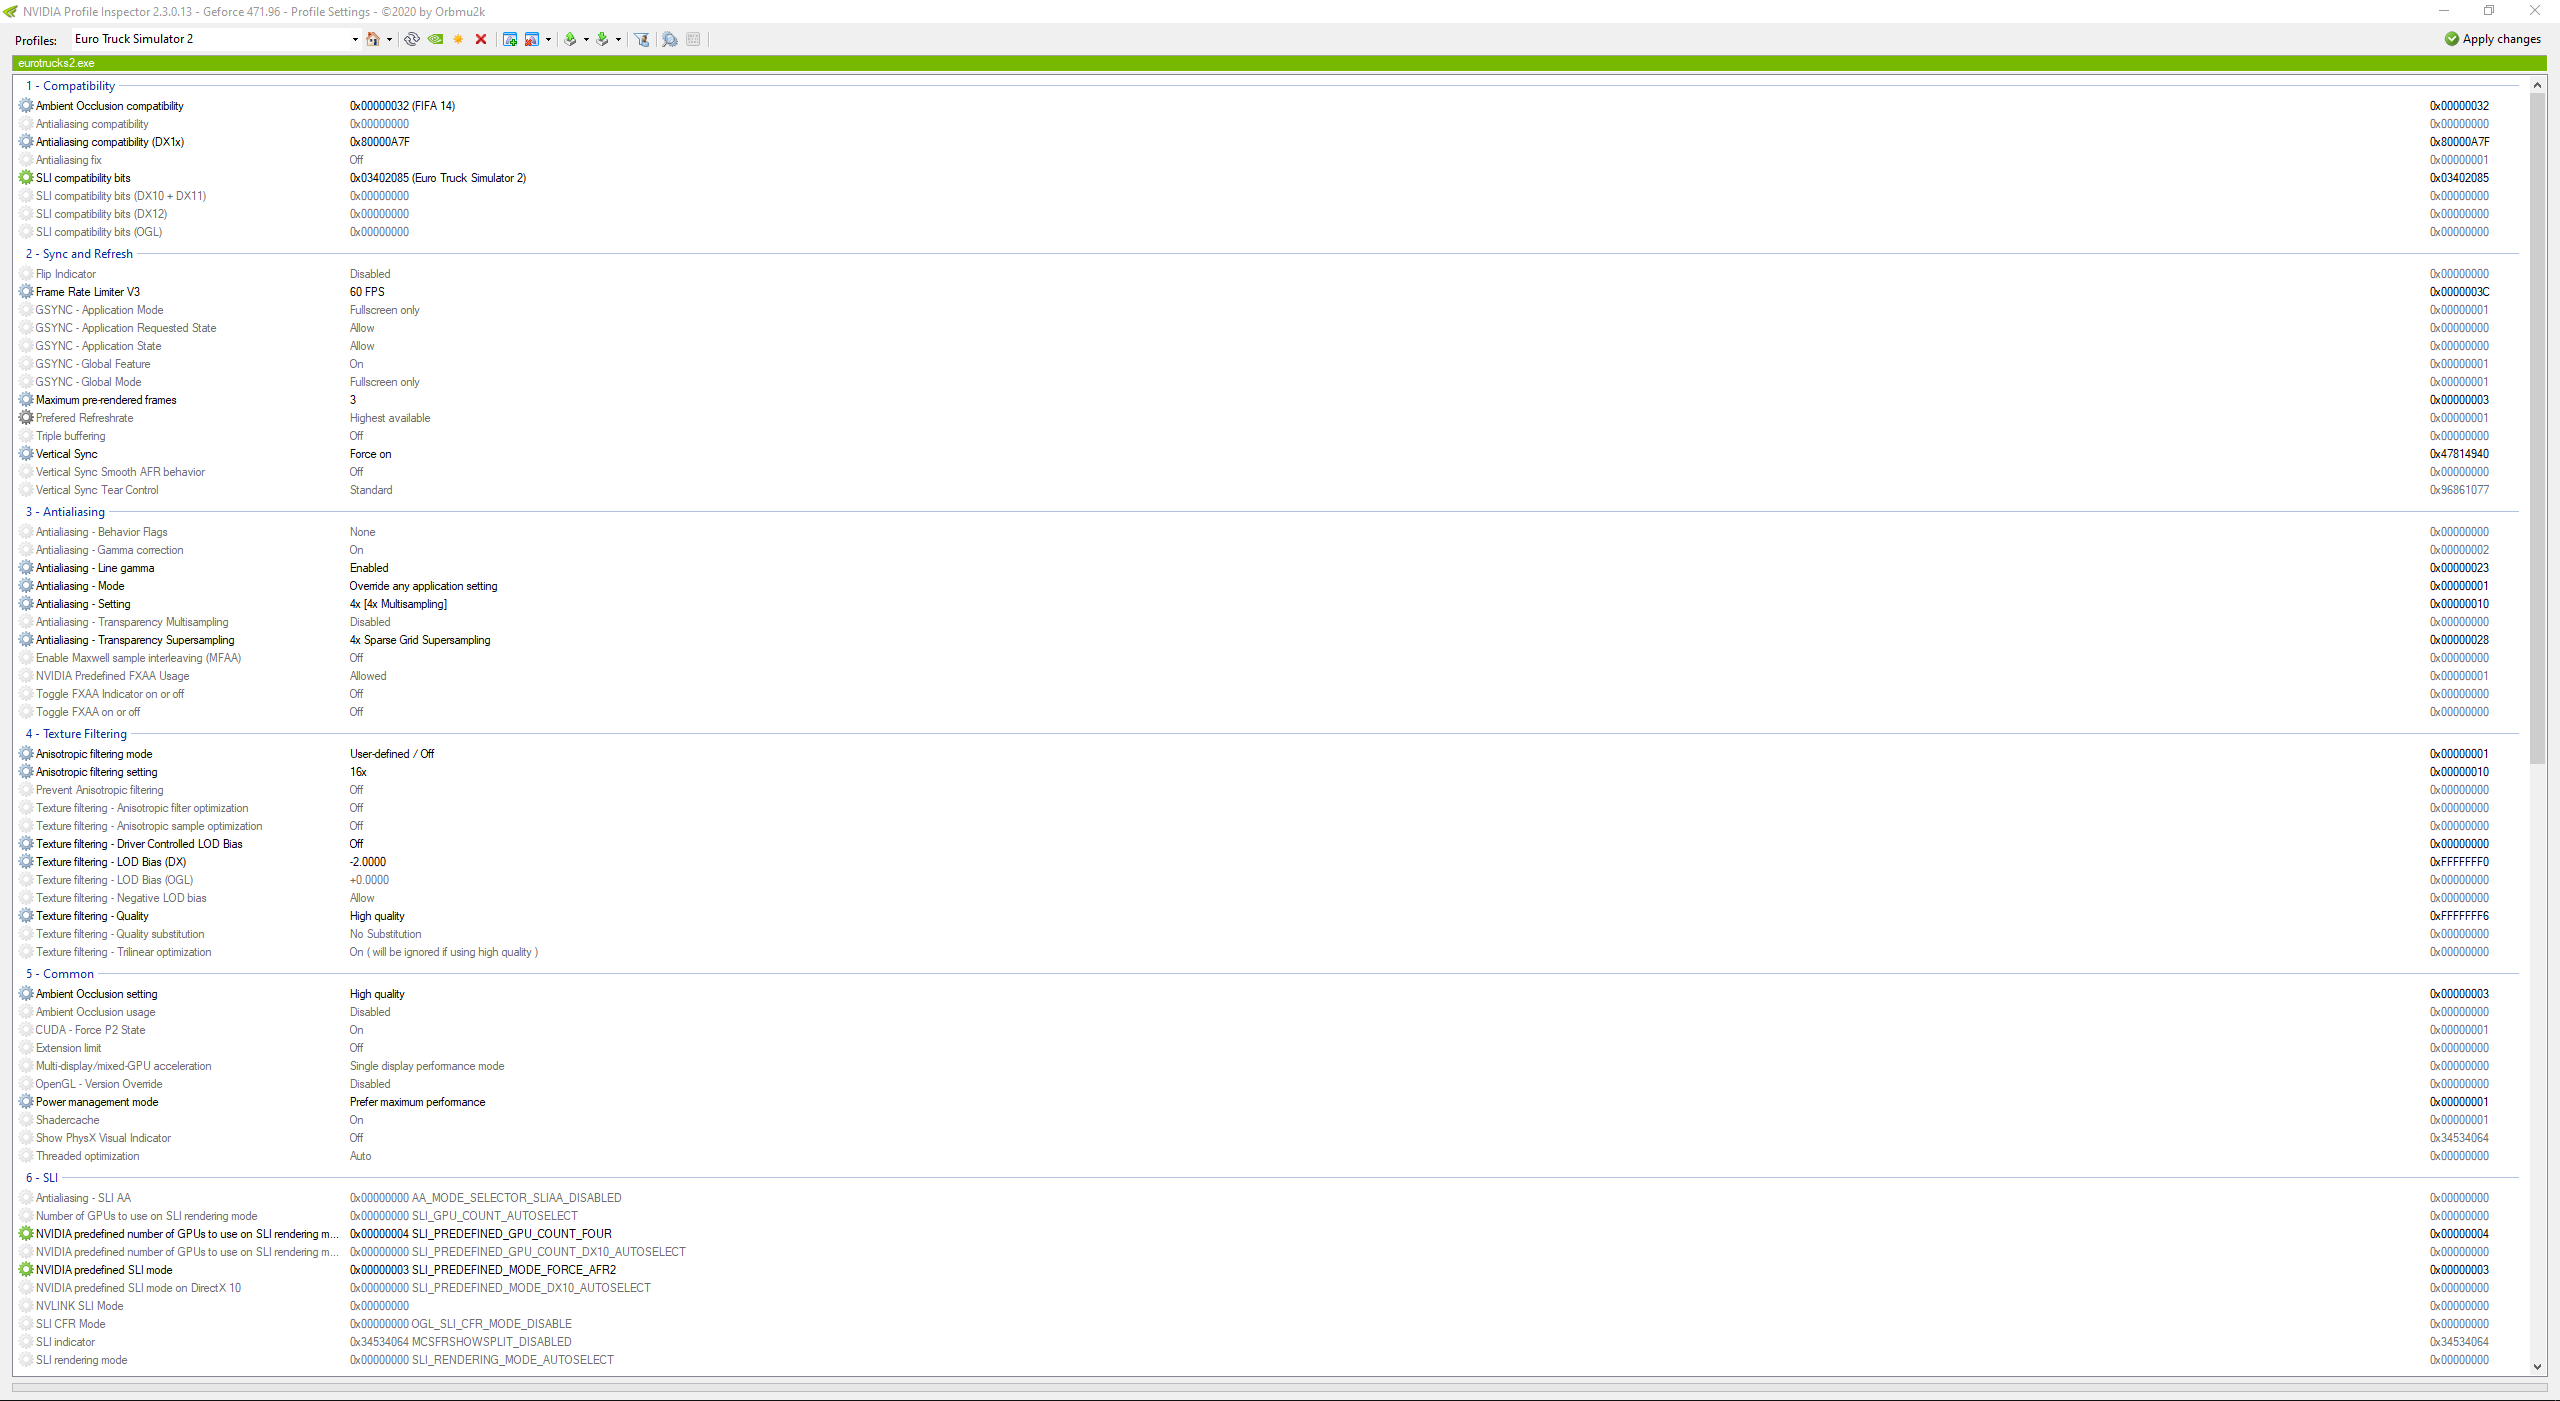Click the green NVIDIA restore defaults icon
The image size is (2560, 1401).
pos(435,39)
